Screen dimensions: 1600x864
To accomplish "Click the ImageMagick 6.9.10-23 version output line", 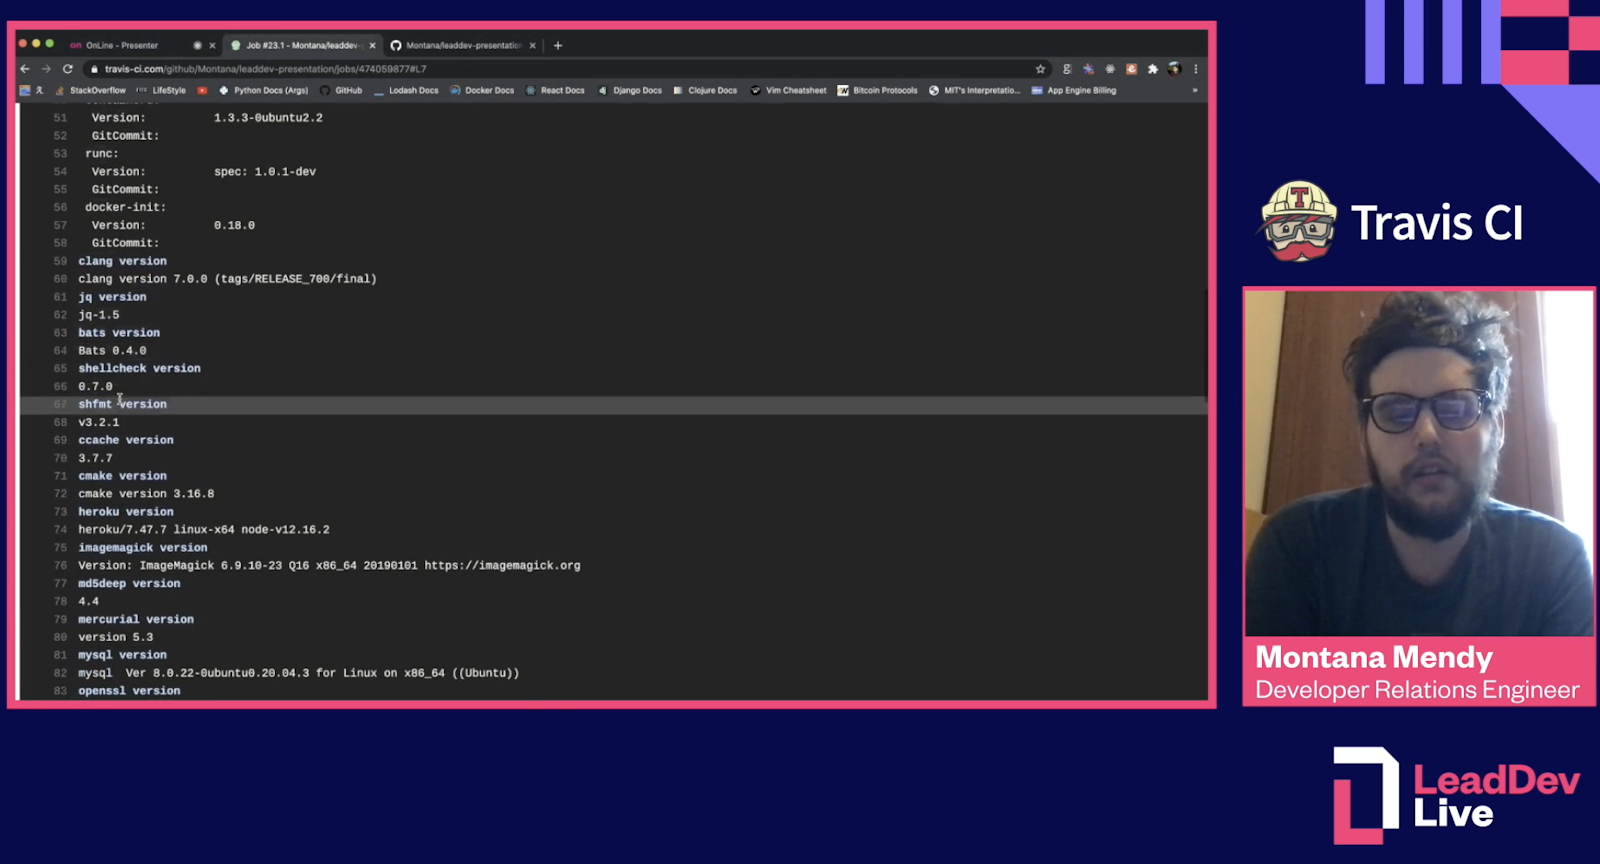I will tap(330, 566).
